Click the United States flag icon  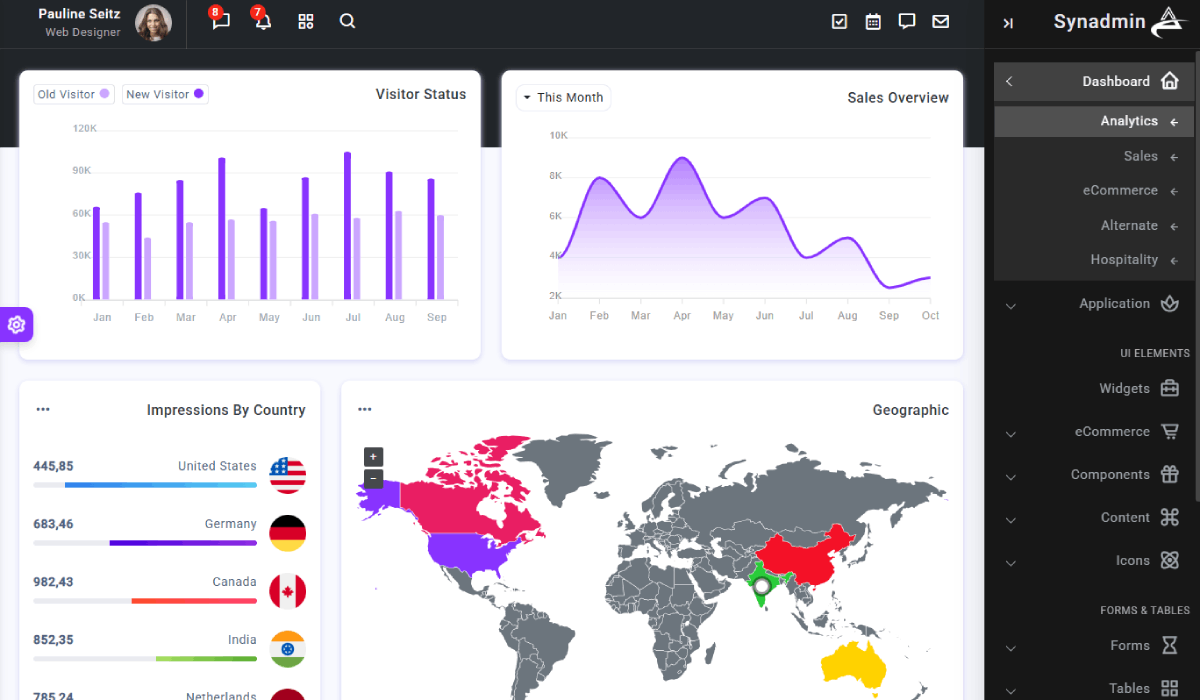288,475
